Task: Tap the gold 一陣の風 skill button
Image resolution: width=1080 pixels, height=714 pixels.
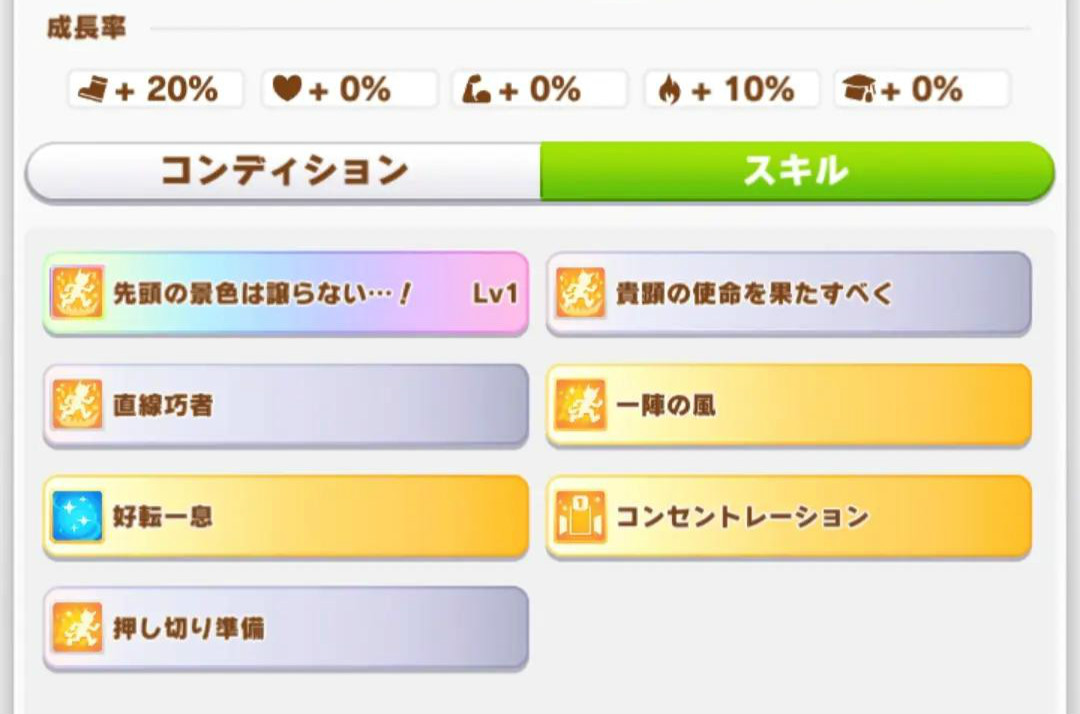Action: (788, 405)
